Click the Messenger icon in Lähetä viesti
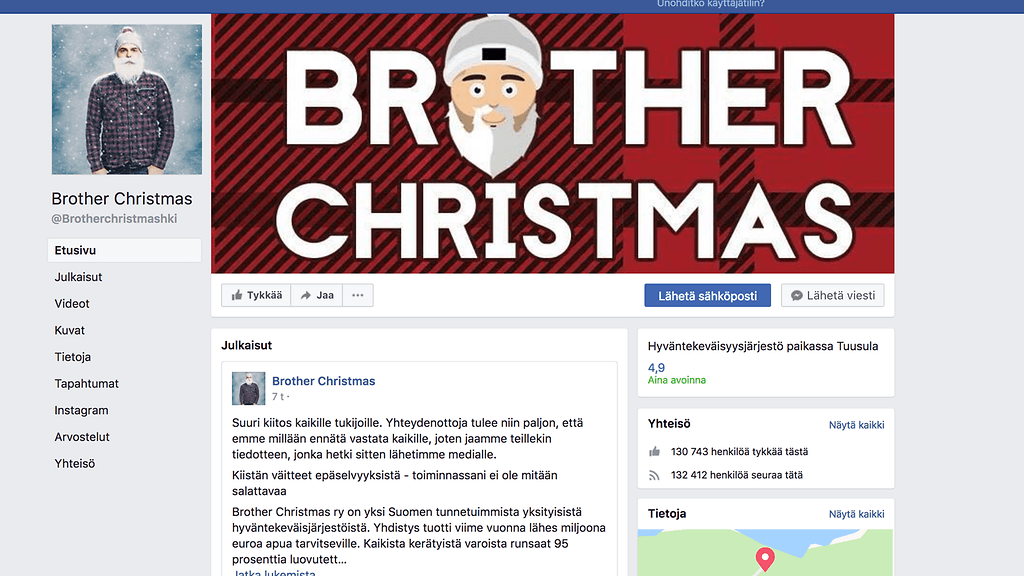The width and height of the screenshot is (1024, 576). [x=797, y=296]
